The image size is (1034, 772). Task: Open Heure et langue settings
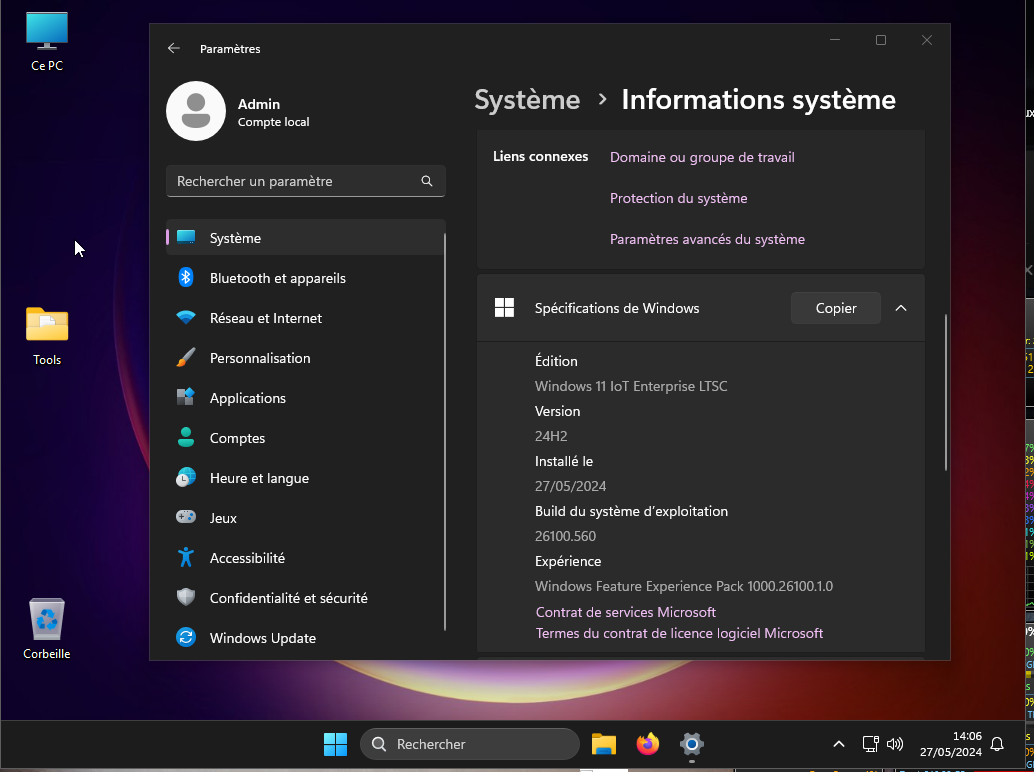click(x=306, y=477)
